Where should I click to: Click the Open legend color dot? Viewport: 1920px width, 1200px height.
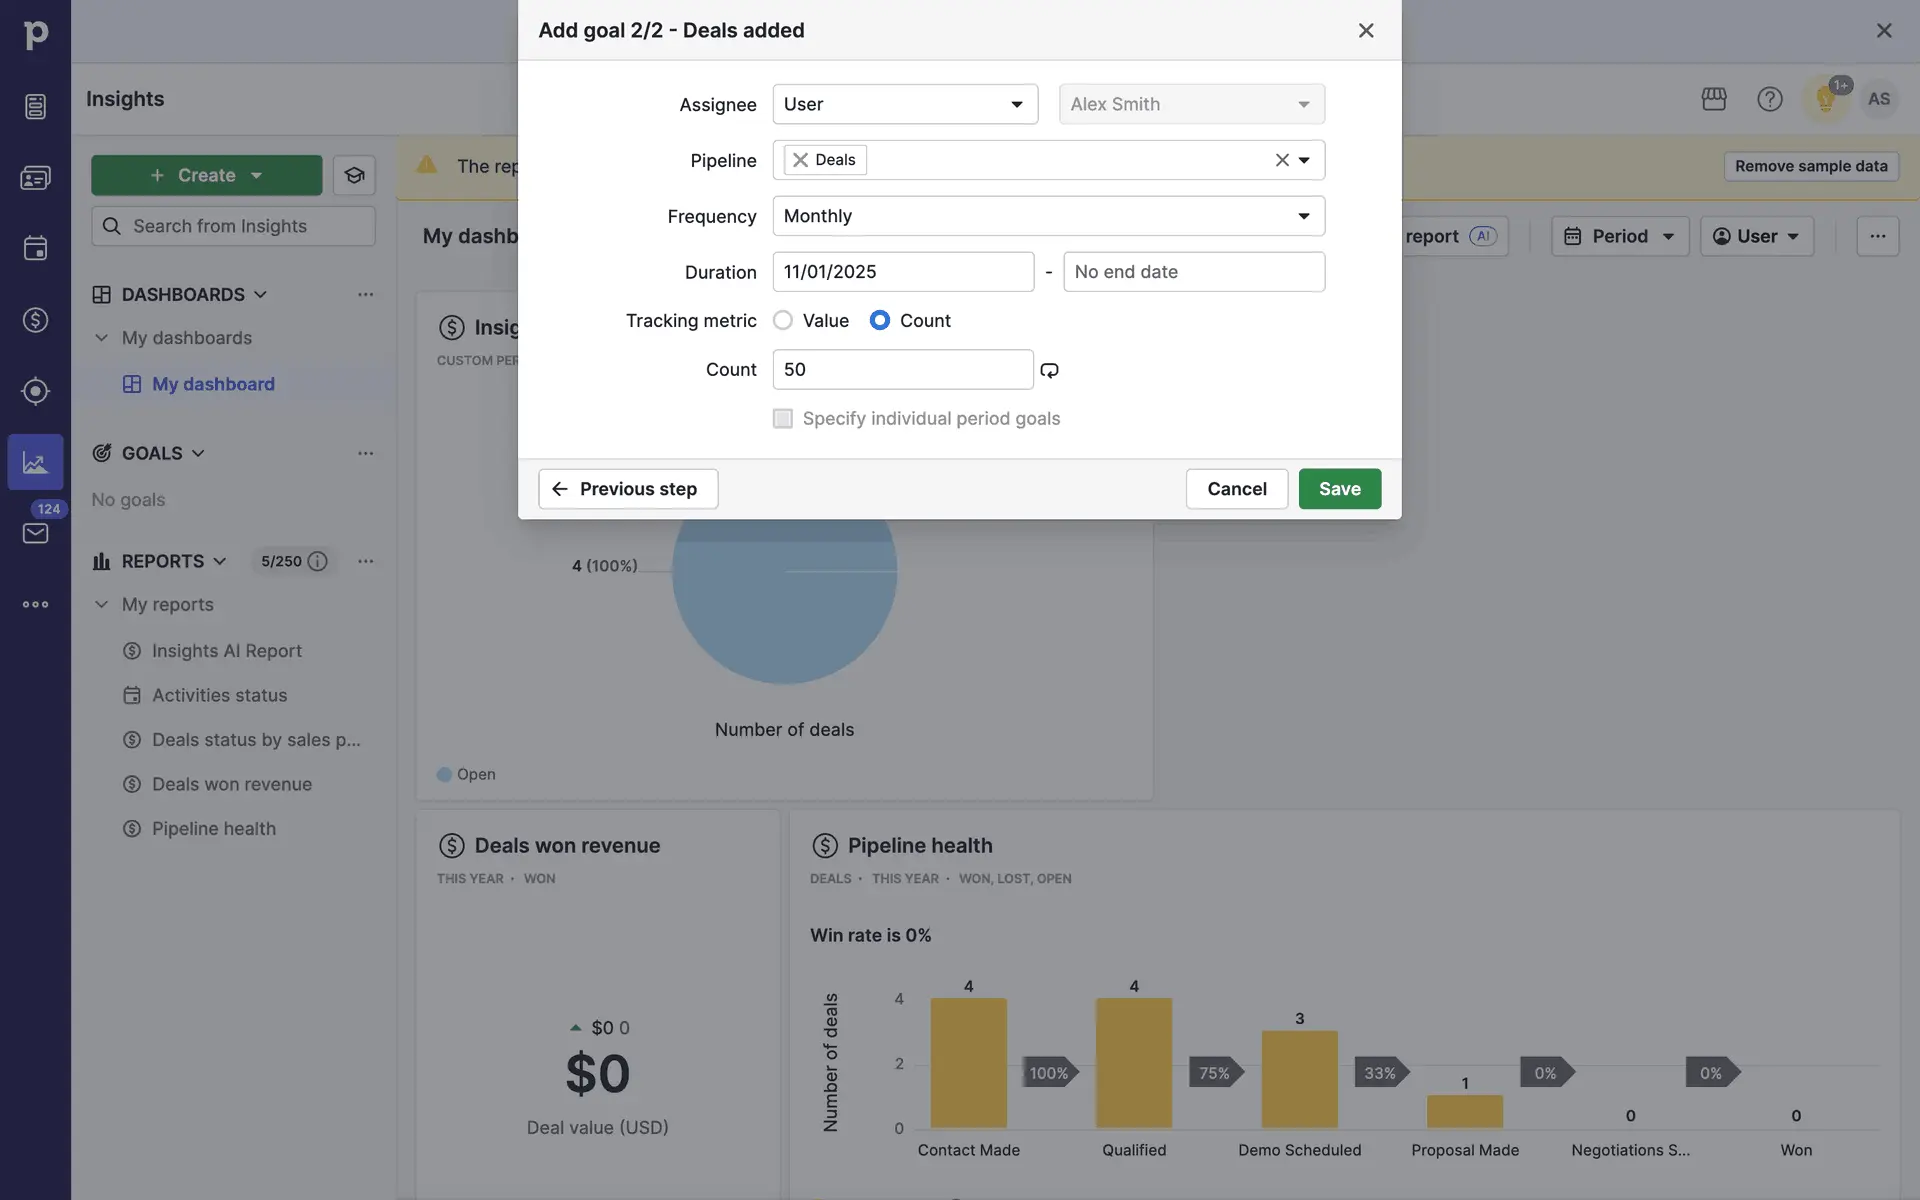444,774
